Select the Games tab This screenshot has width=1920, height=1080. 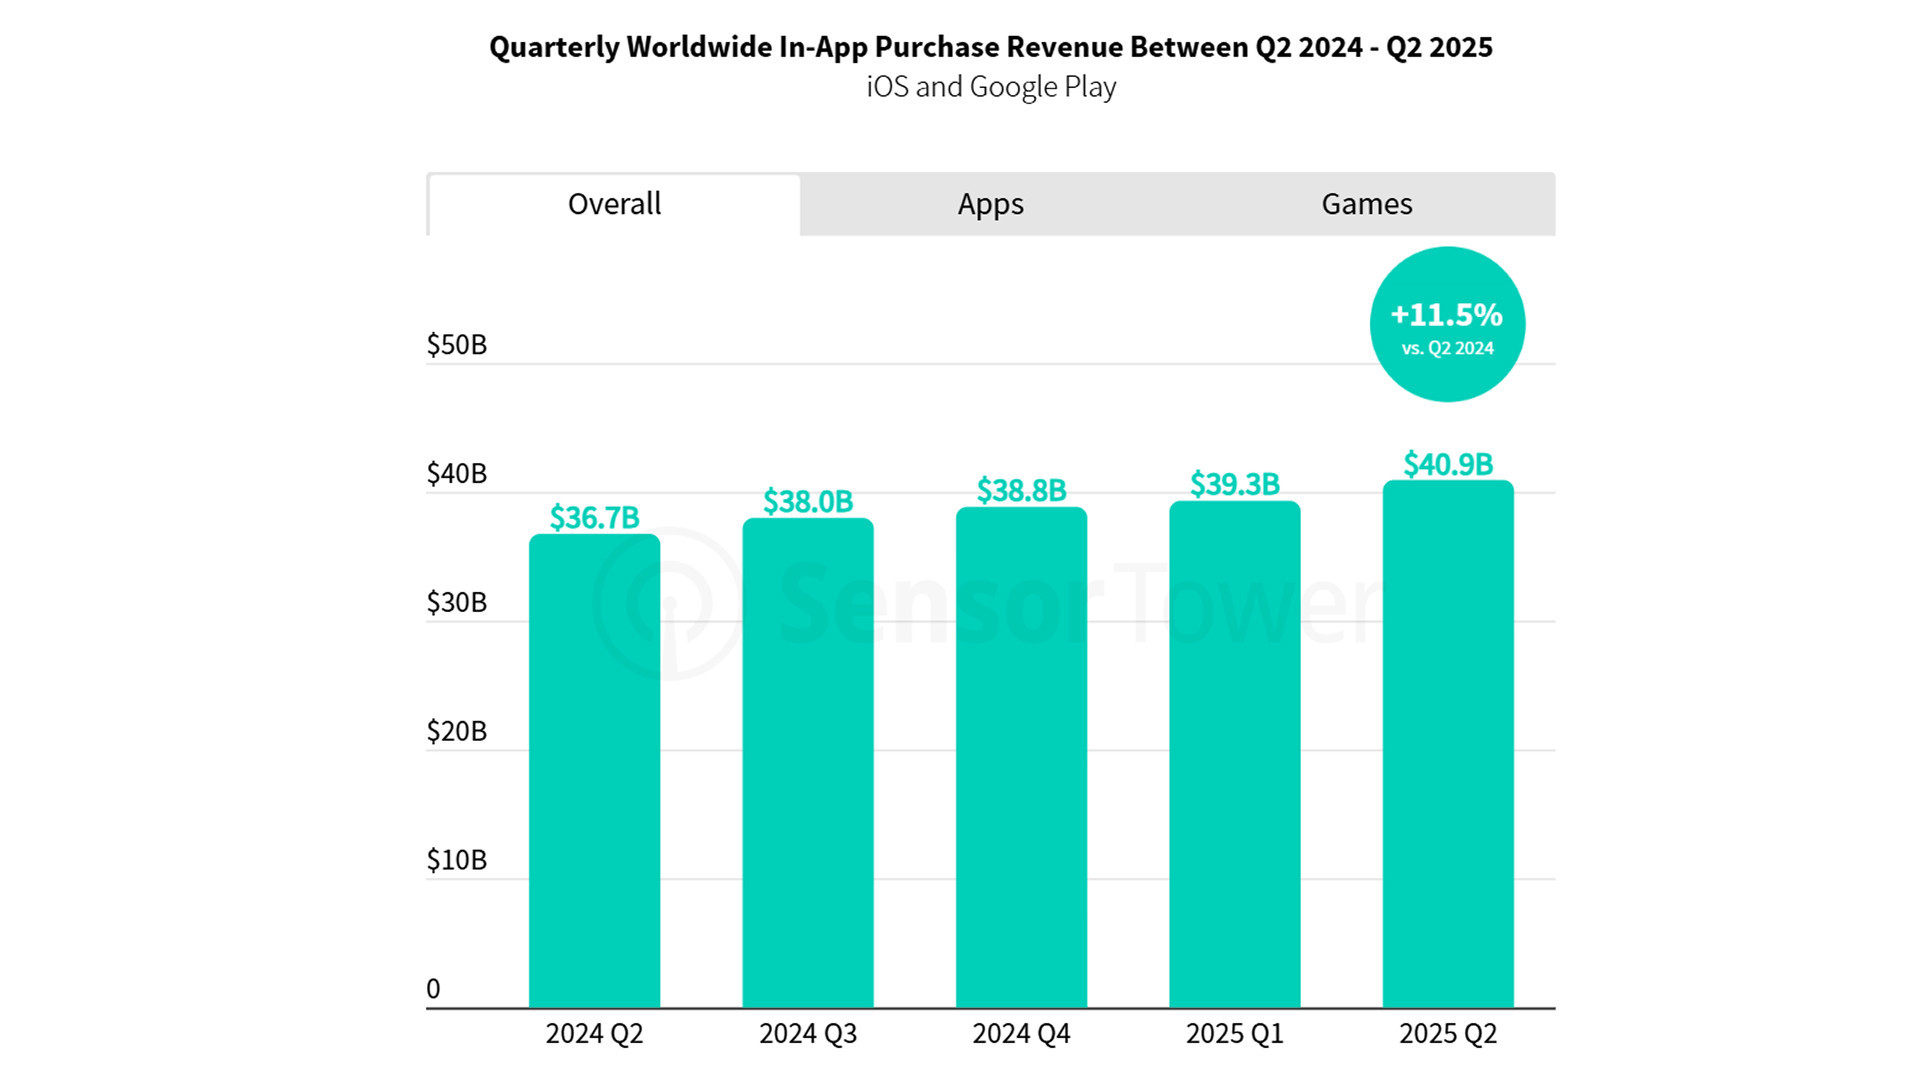(1366, 205)
